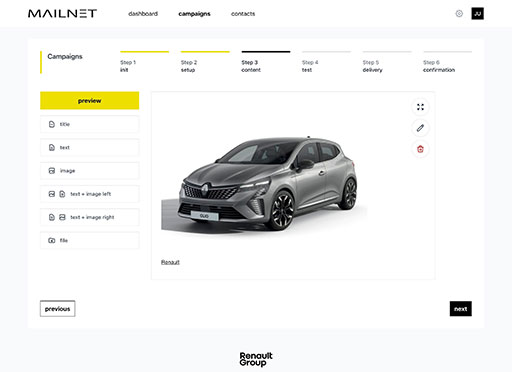Go to Step 1 init
This screenshot has width=512, height=372.
point(144,62)
